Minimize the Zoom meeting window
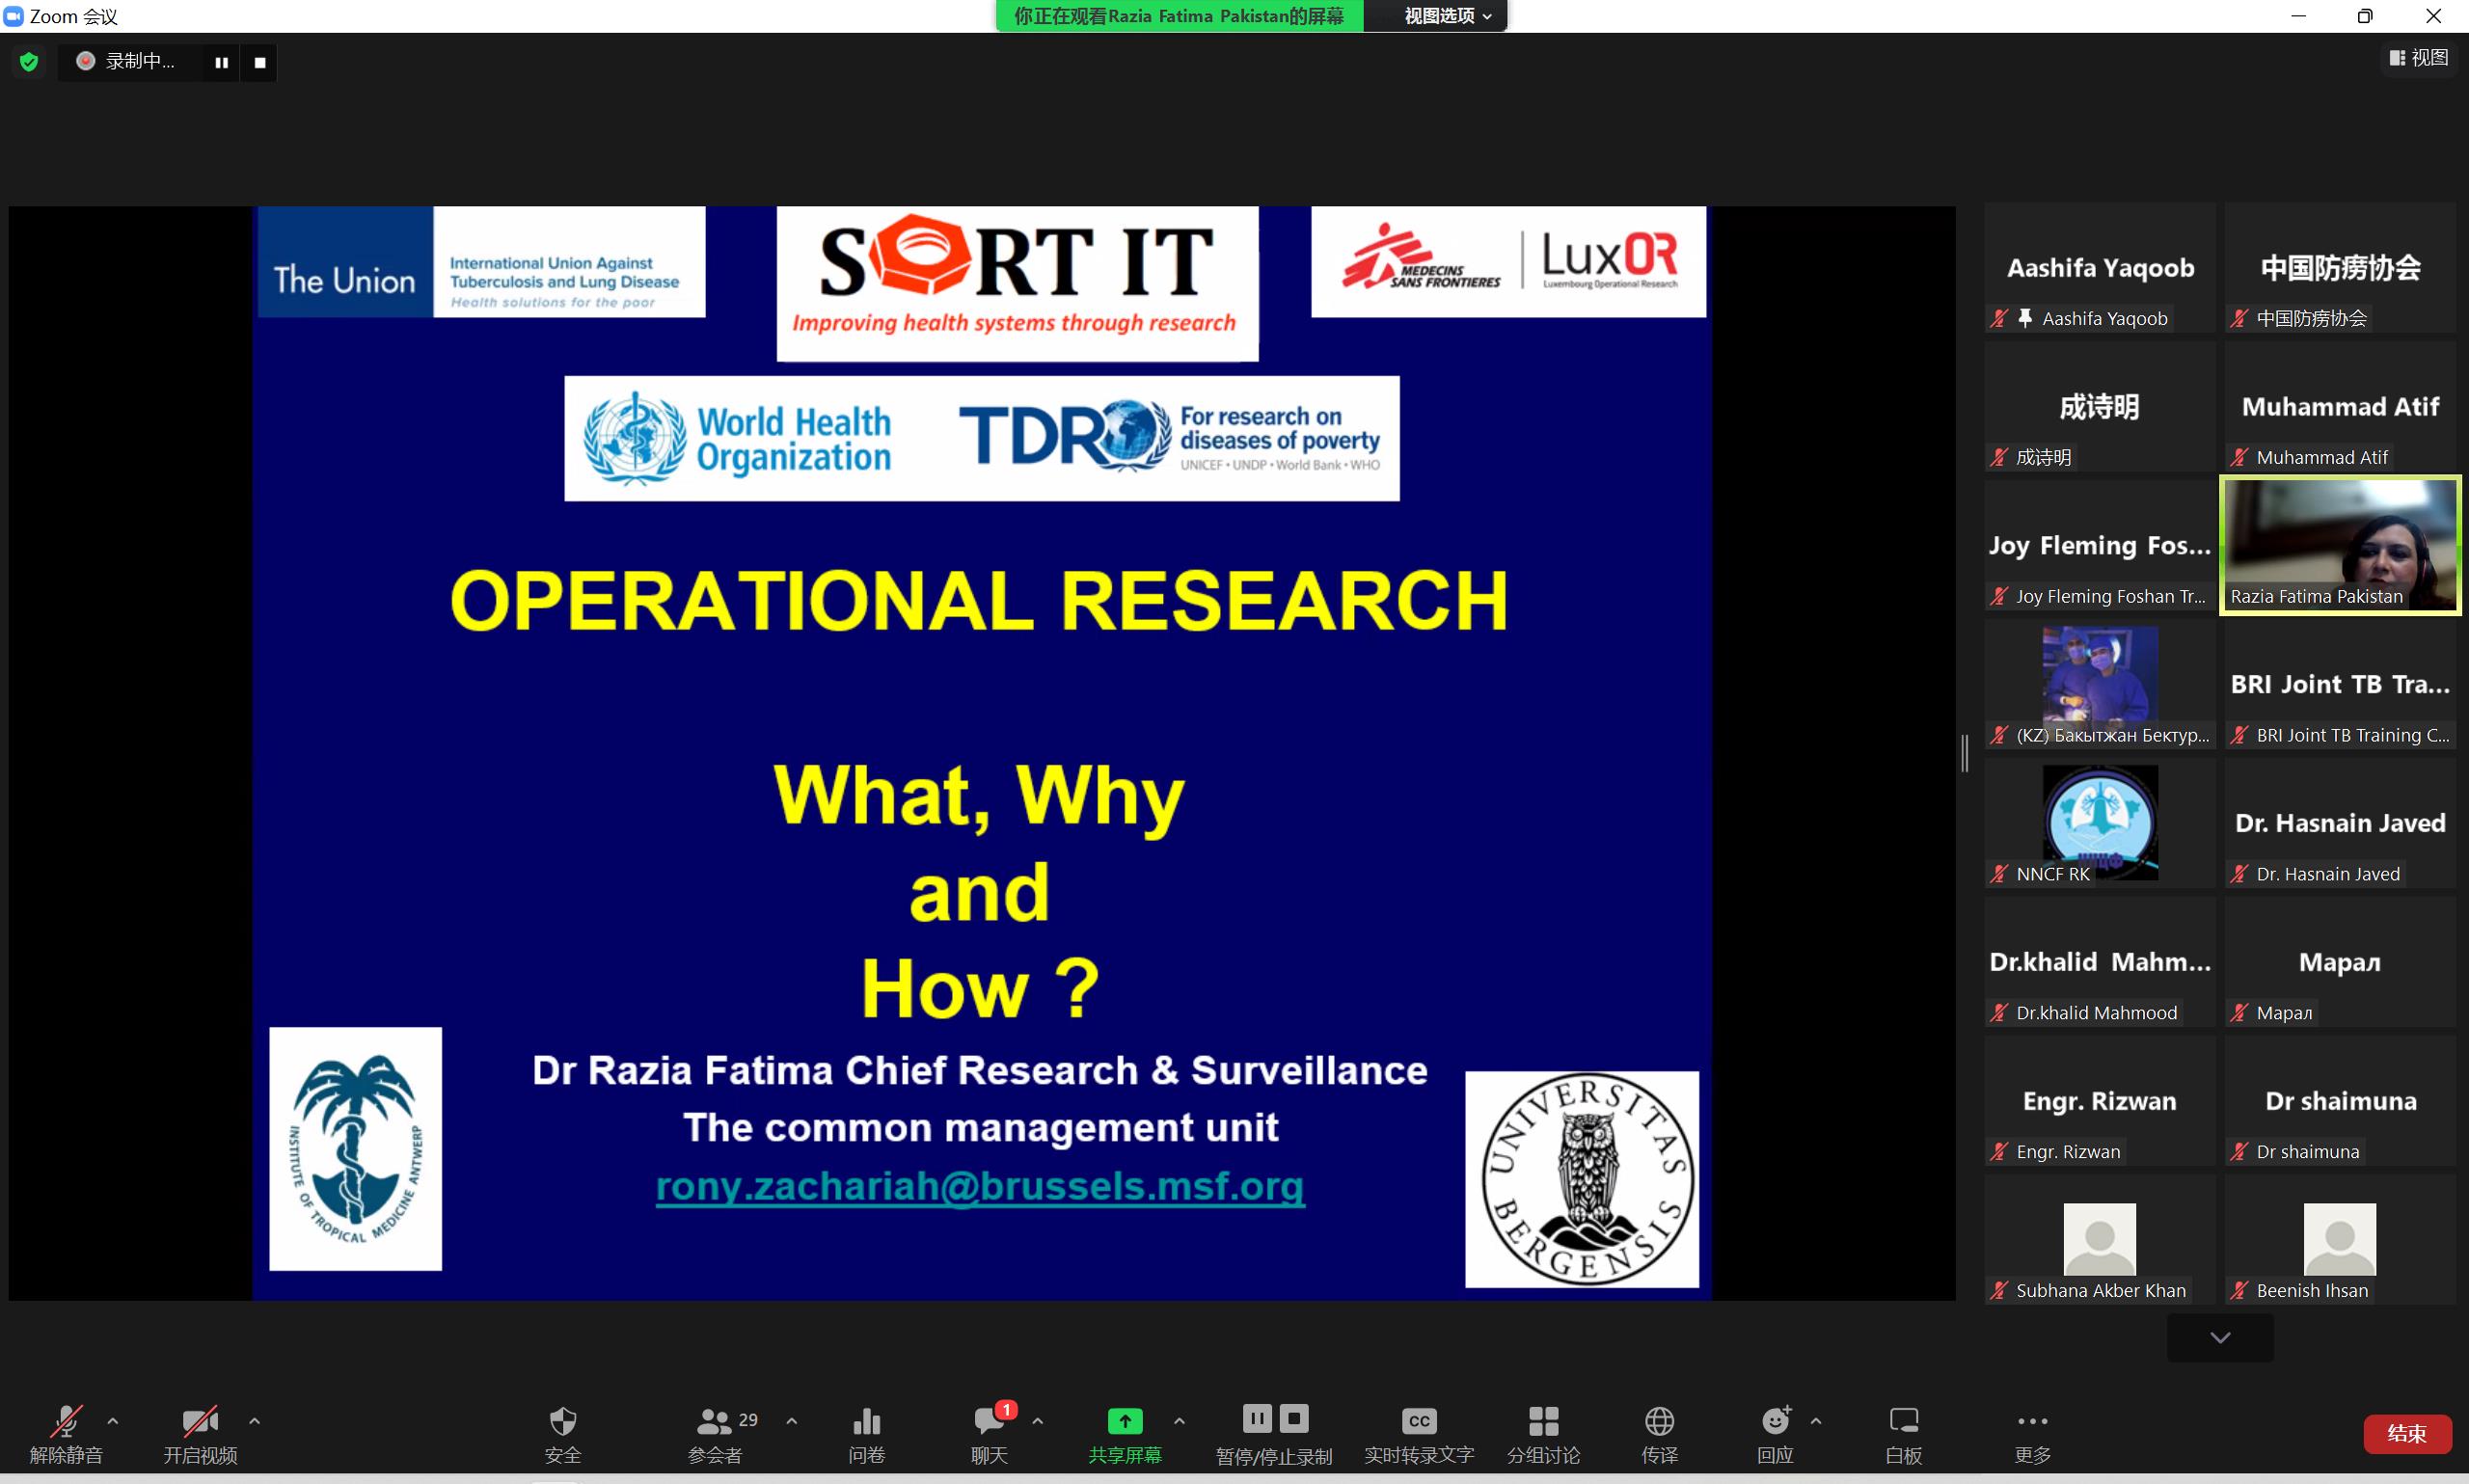 (2298, 16)
